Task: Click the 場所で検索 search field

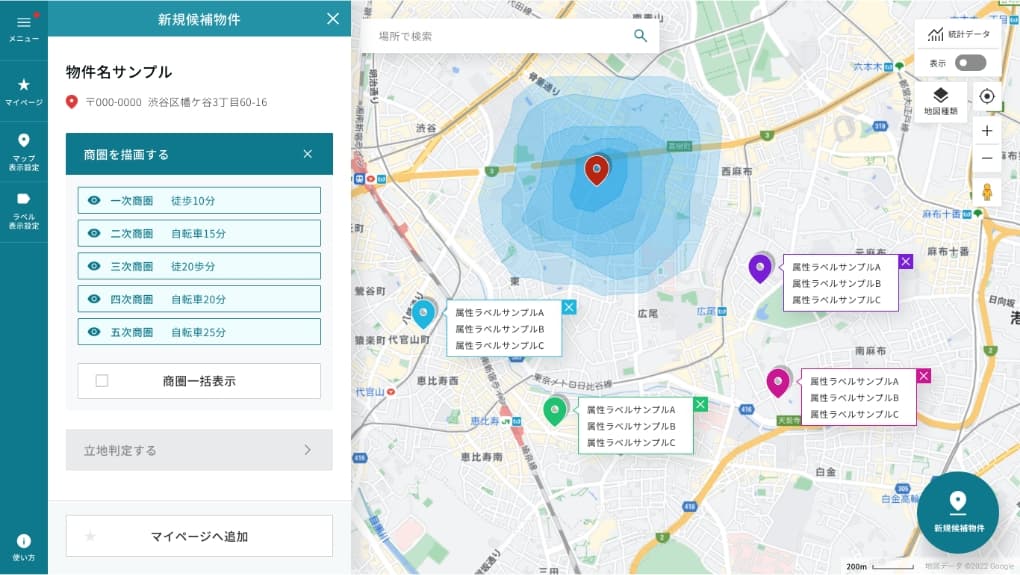Action: (x=500, y=36)
